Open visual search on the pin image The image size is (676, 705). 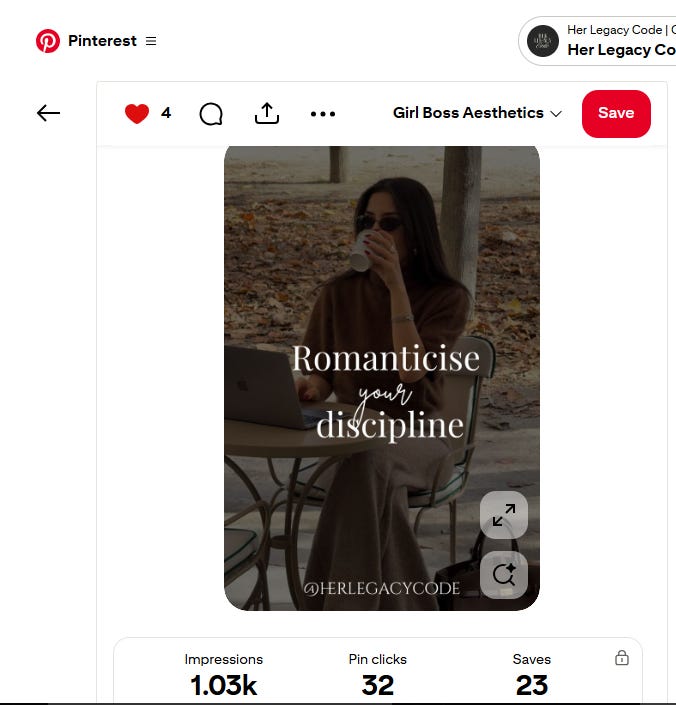[x=504, y=575]
